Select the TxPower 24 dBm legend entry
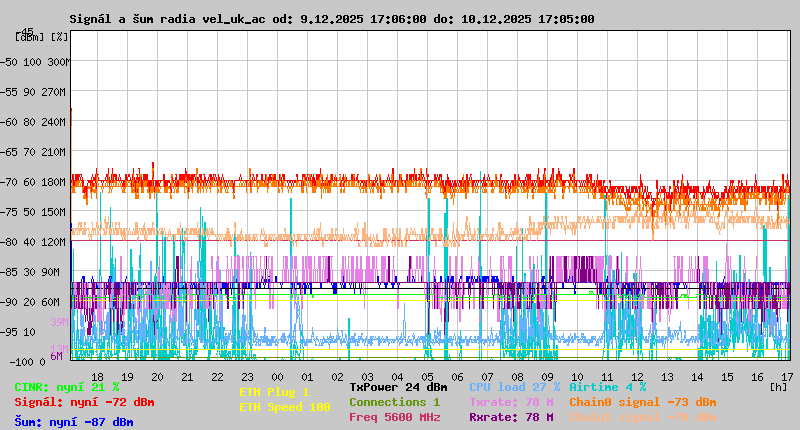 tap(398, 387)
